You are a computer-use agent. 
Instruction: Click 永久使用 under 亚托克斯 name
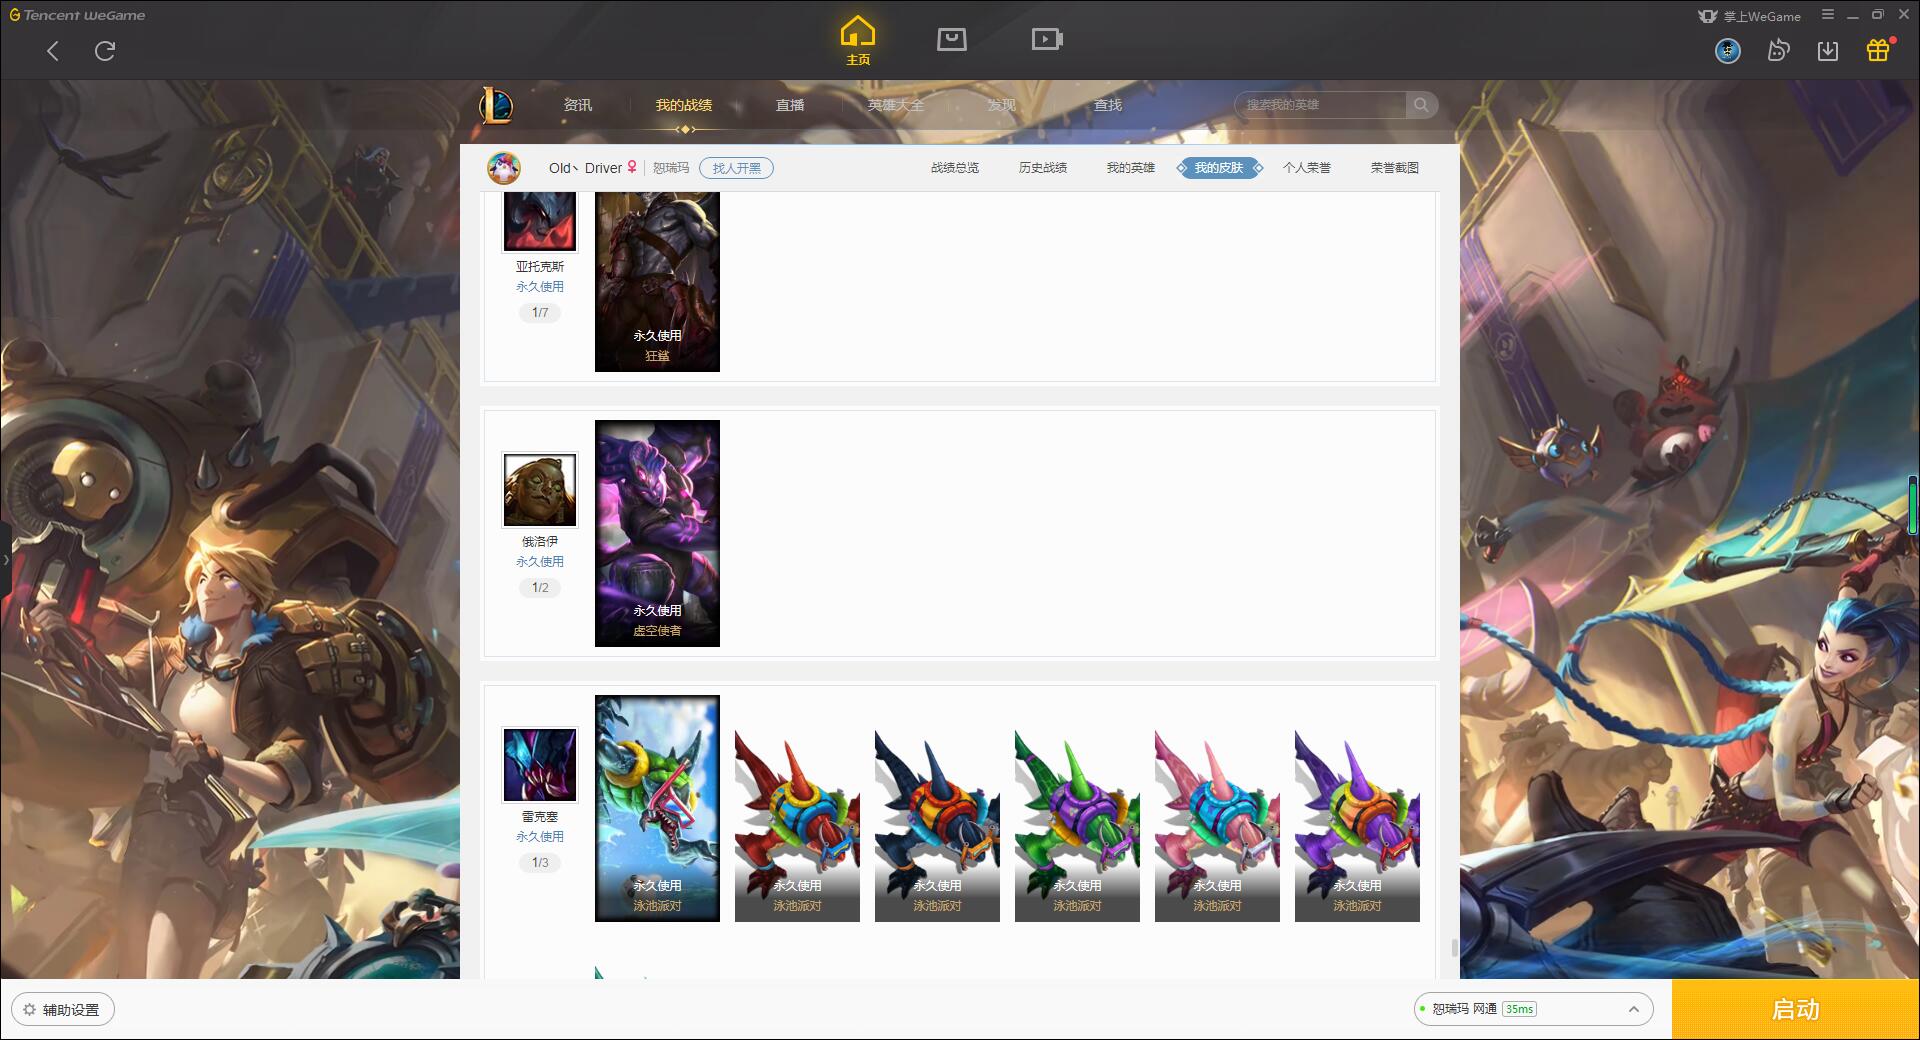[x=540, y=287]
